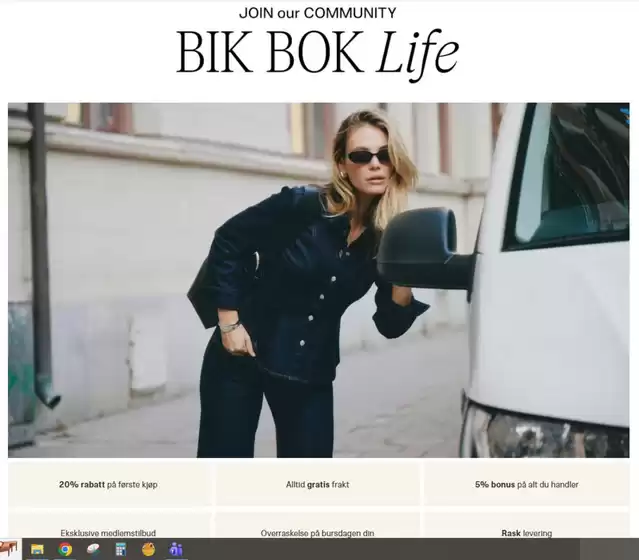Select the Overraskelse på bursdagen din tile
Screen dimensions: 639x560
[318, 526]
